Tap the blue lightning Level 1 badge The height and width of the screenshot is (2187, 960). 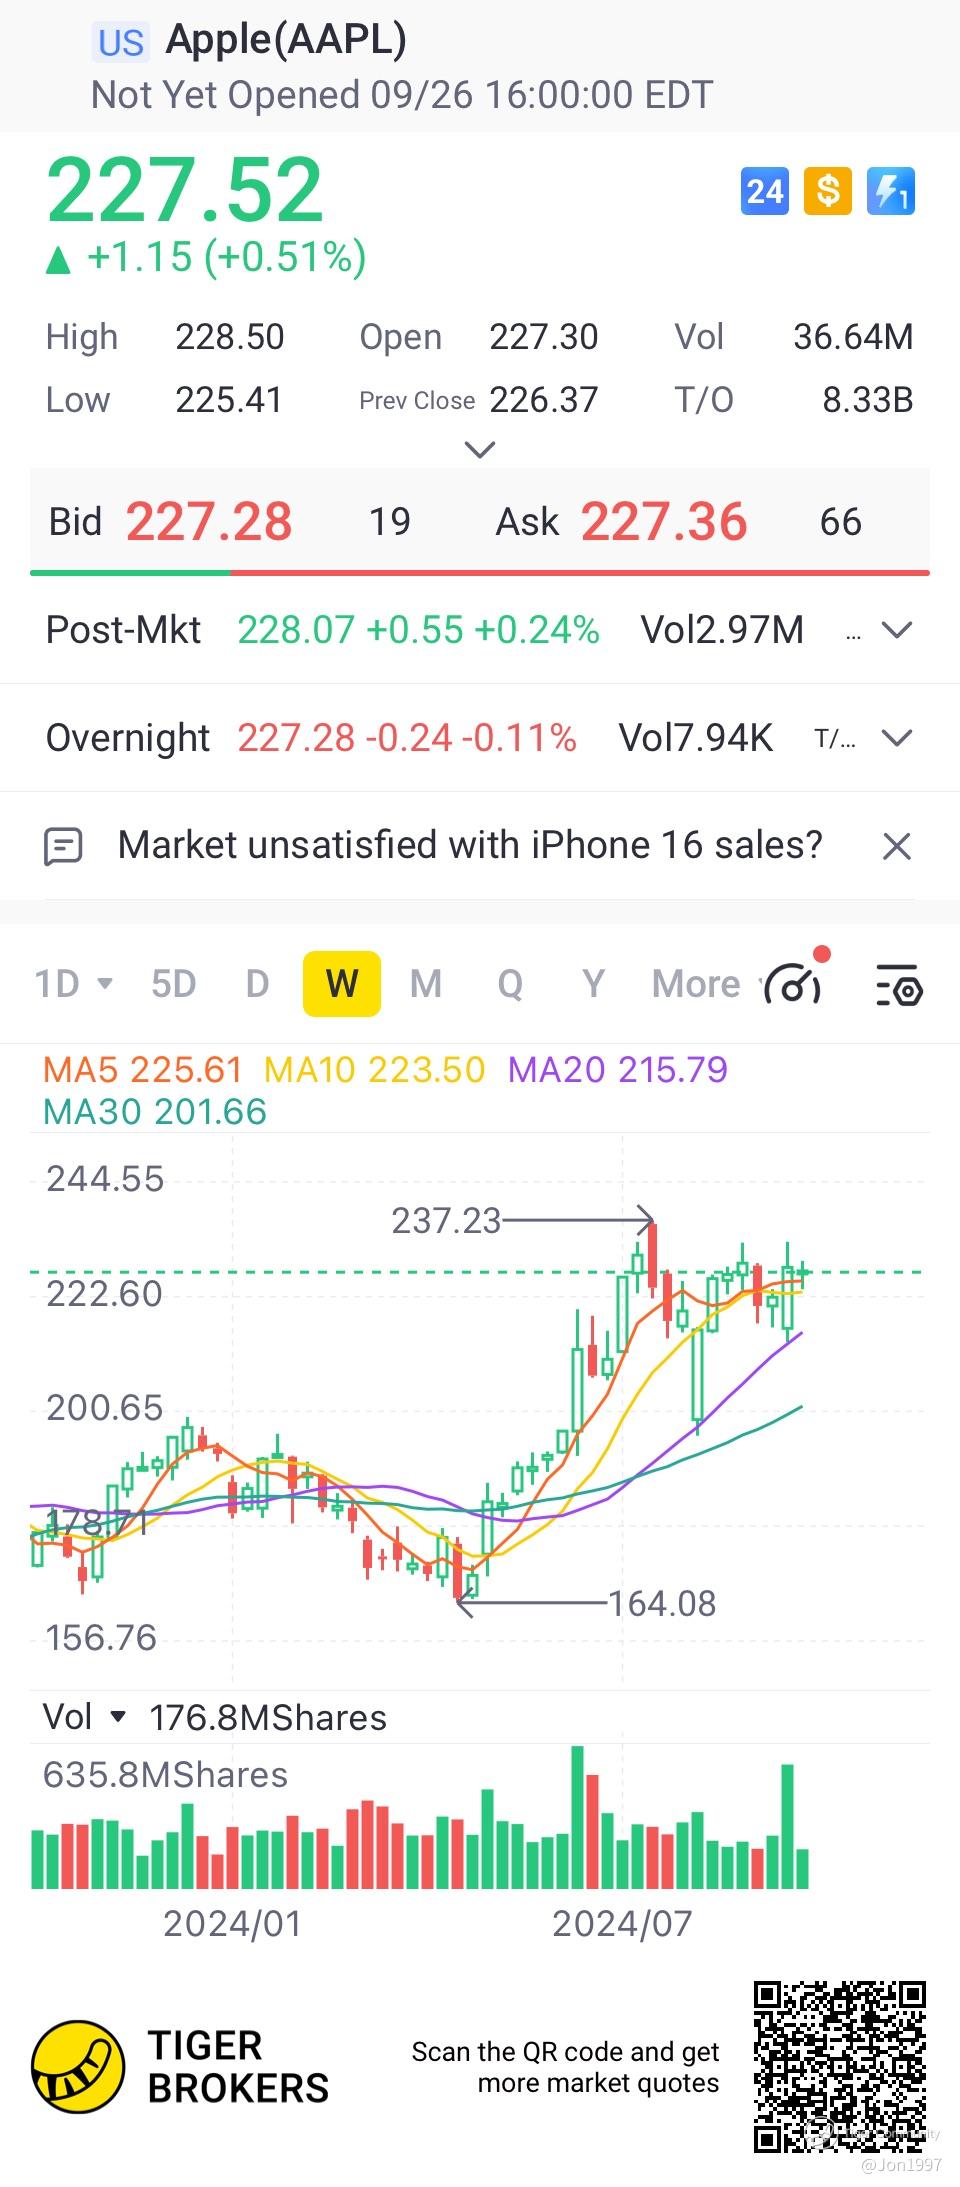[x=891, y=191]
